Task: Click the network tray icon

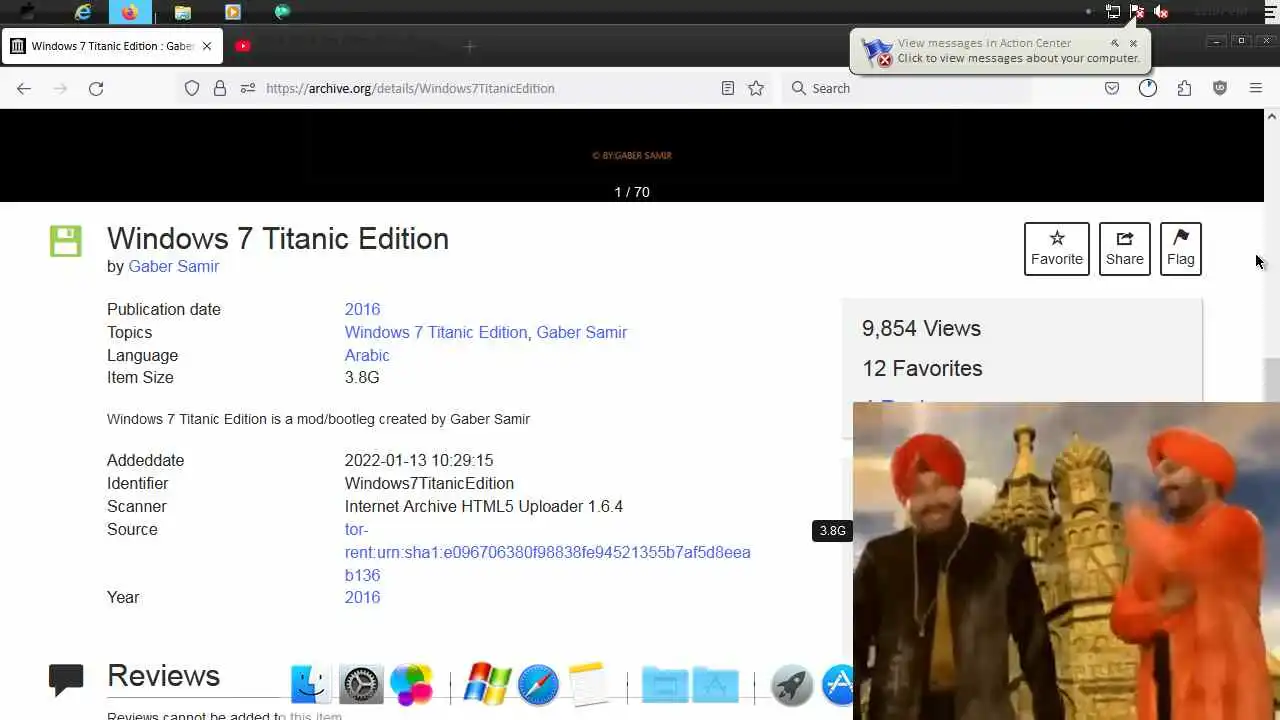Action: 1113,12
